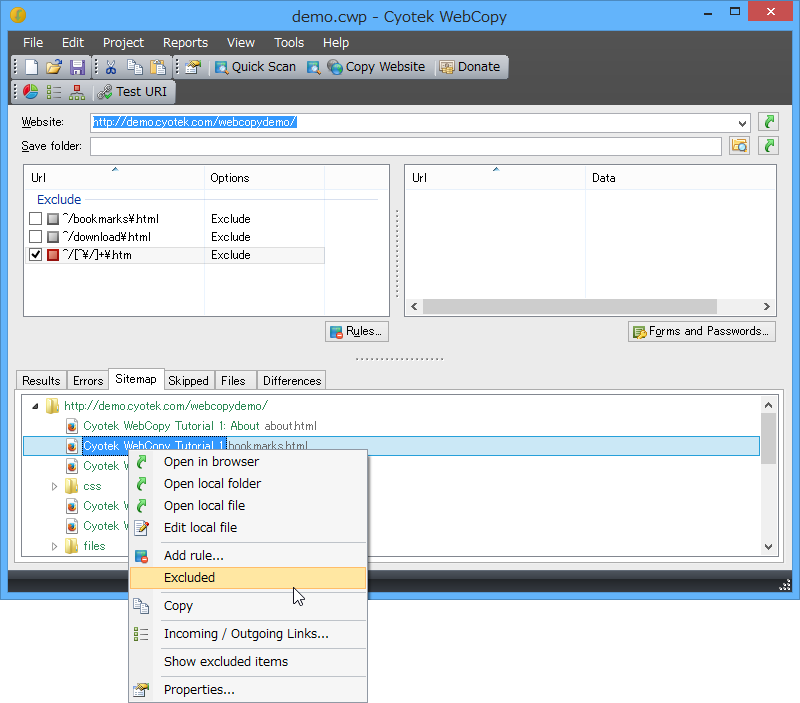Open the Edit menu
Viewport: 800px width, 703px height.
(73, 43)
